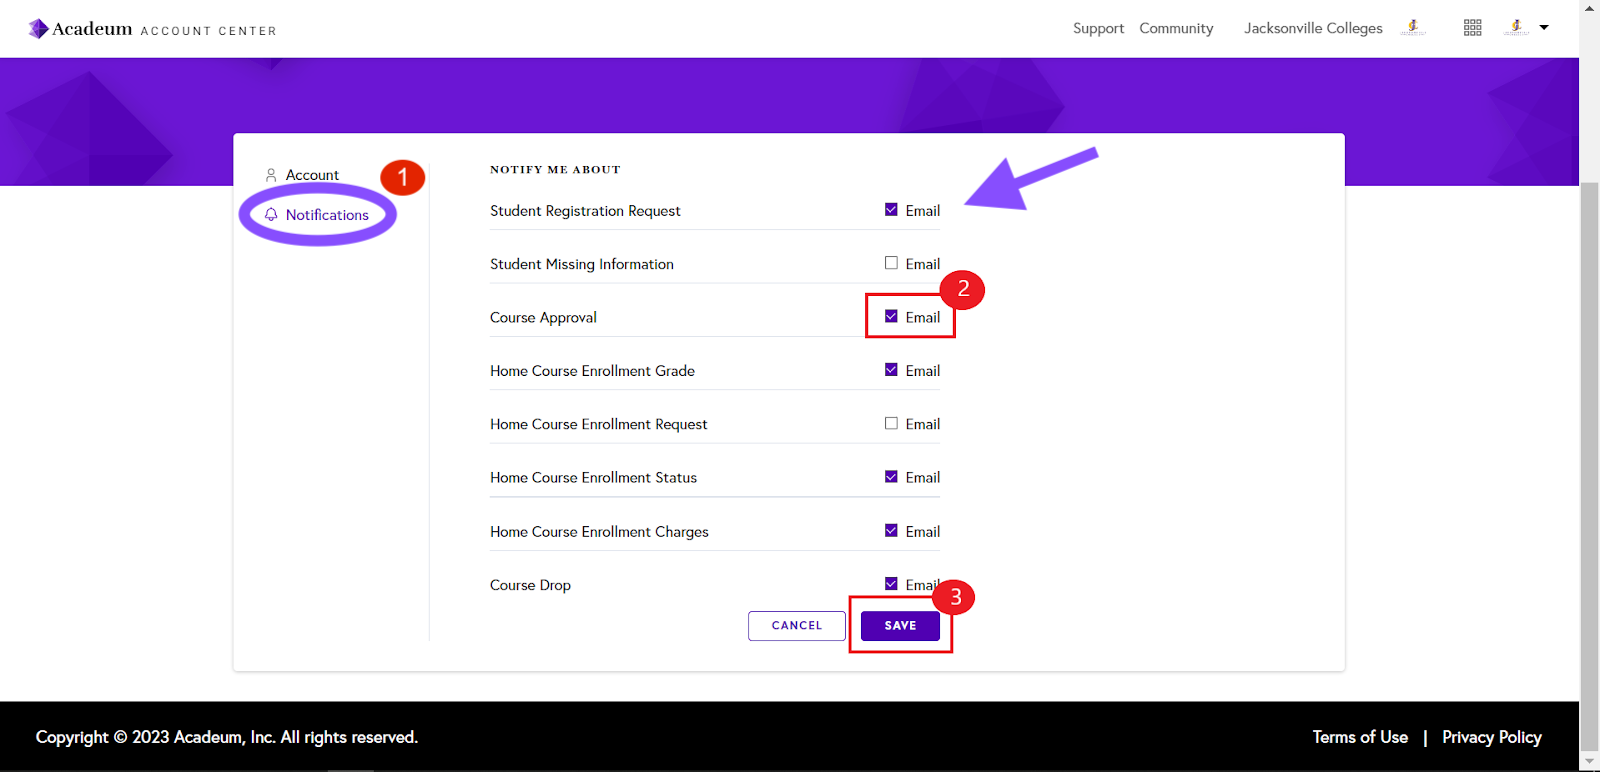Enable Student Missing Information email checkbox
This screenshot has height=772, width=1600.
(x=891, y=263)
